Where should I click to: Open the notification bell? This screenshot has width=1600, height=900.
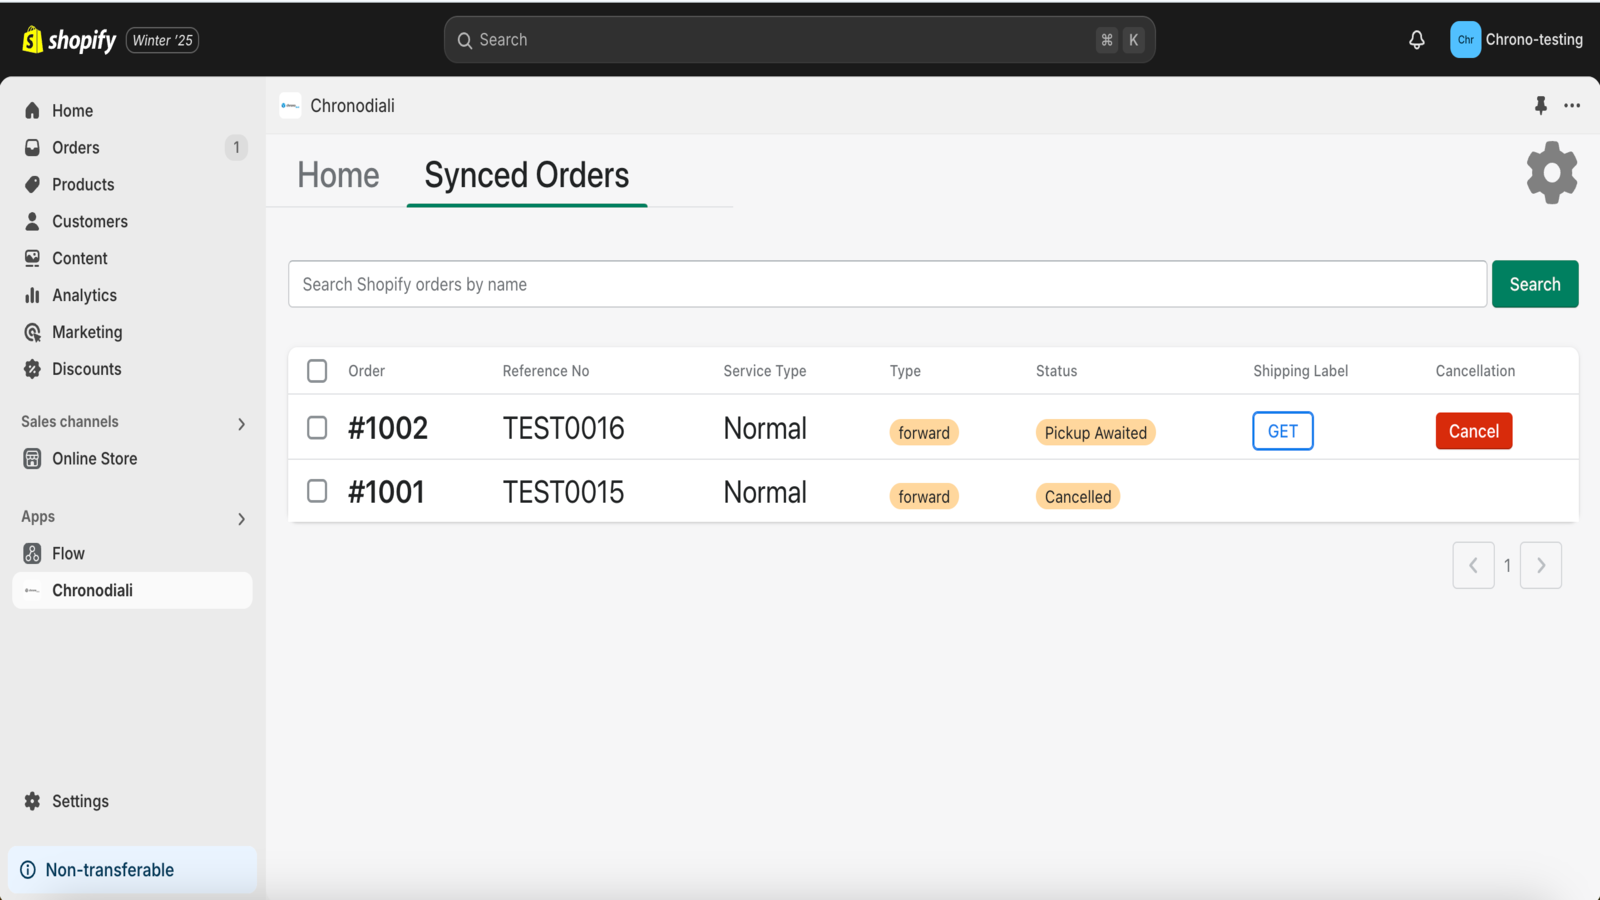(1416, 39)
